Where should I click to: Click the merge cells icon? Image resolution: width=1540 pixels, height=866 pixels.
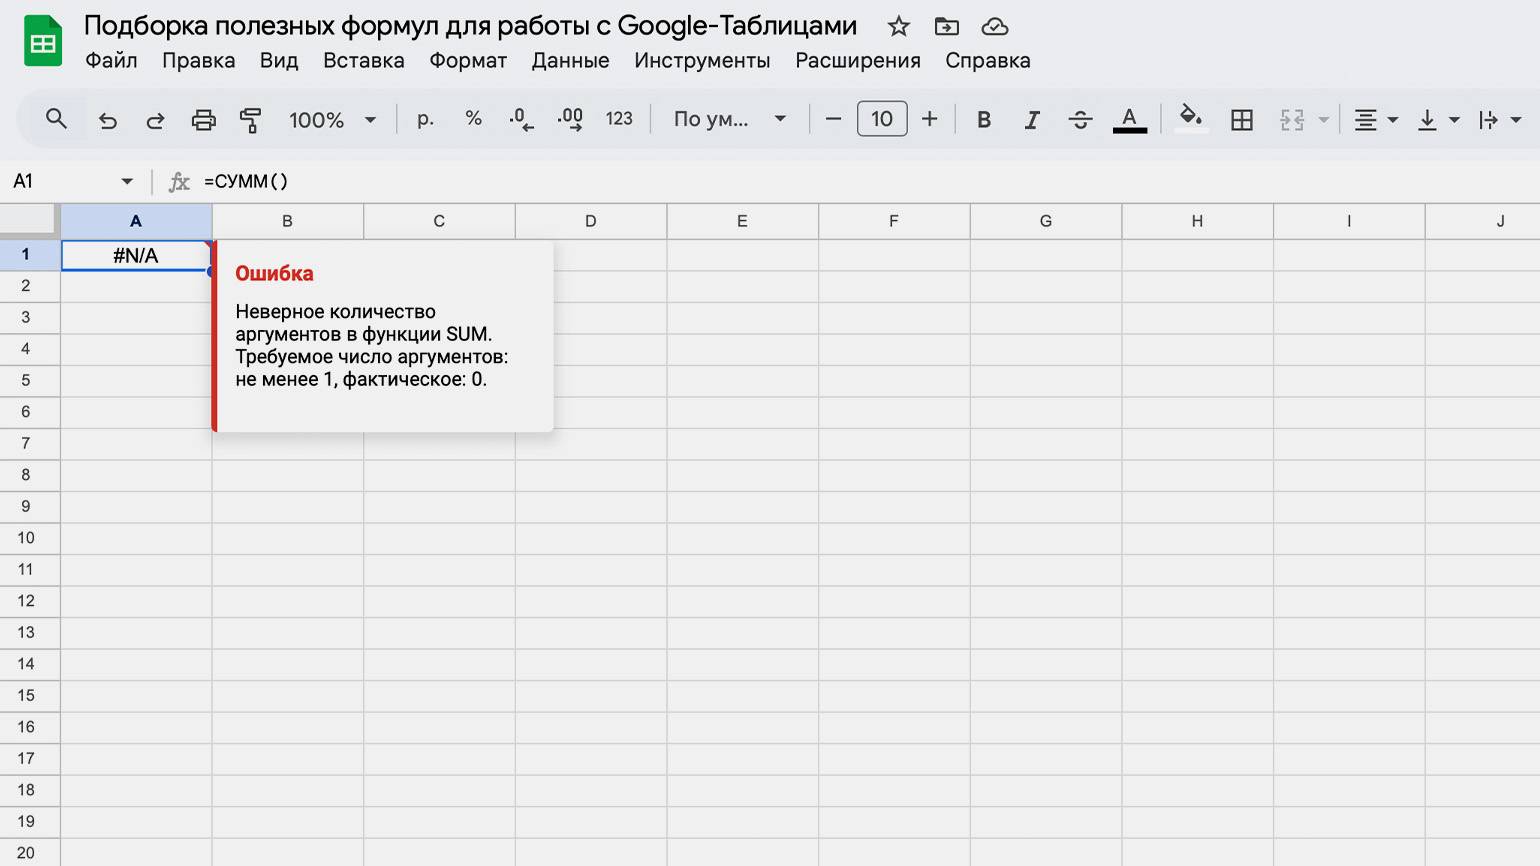pos(1292,120)
